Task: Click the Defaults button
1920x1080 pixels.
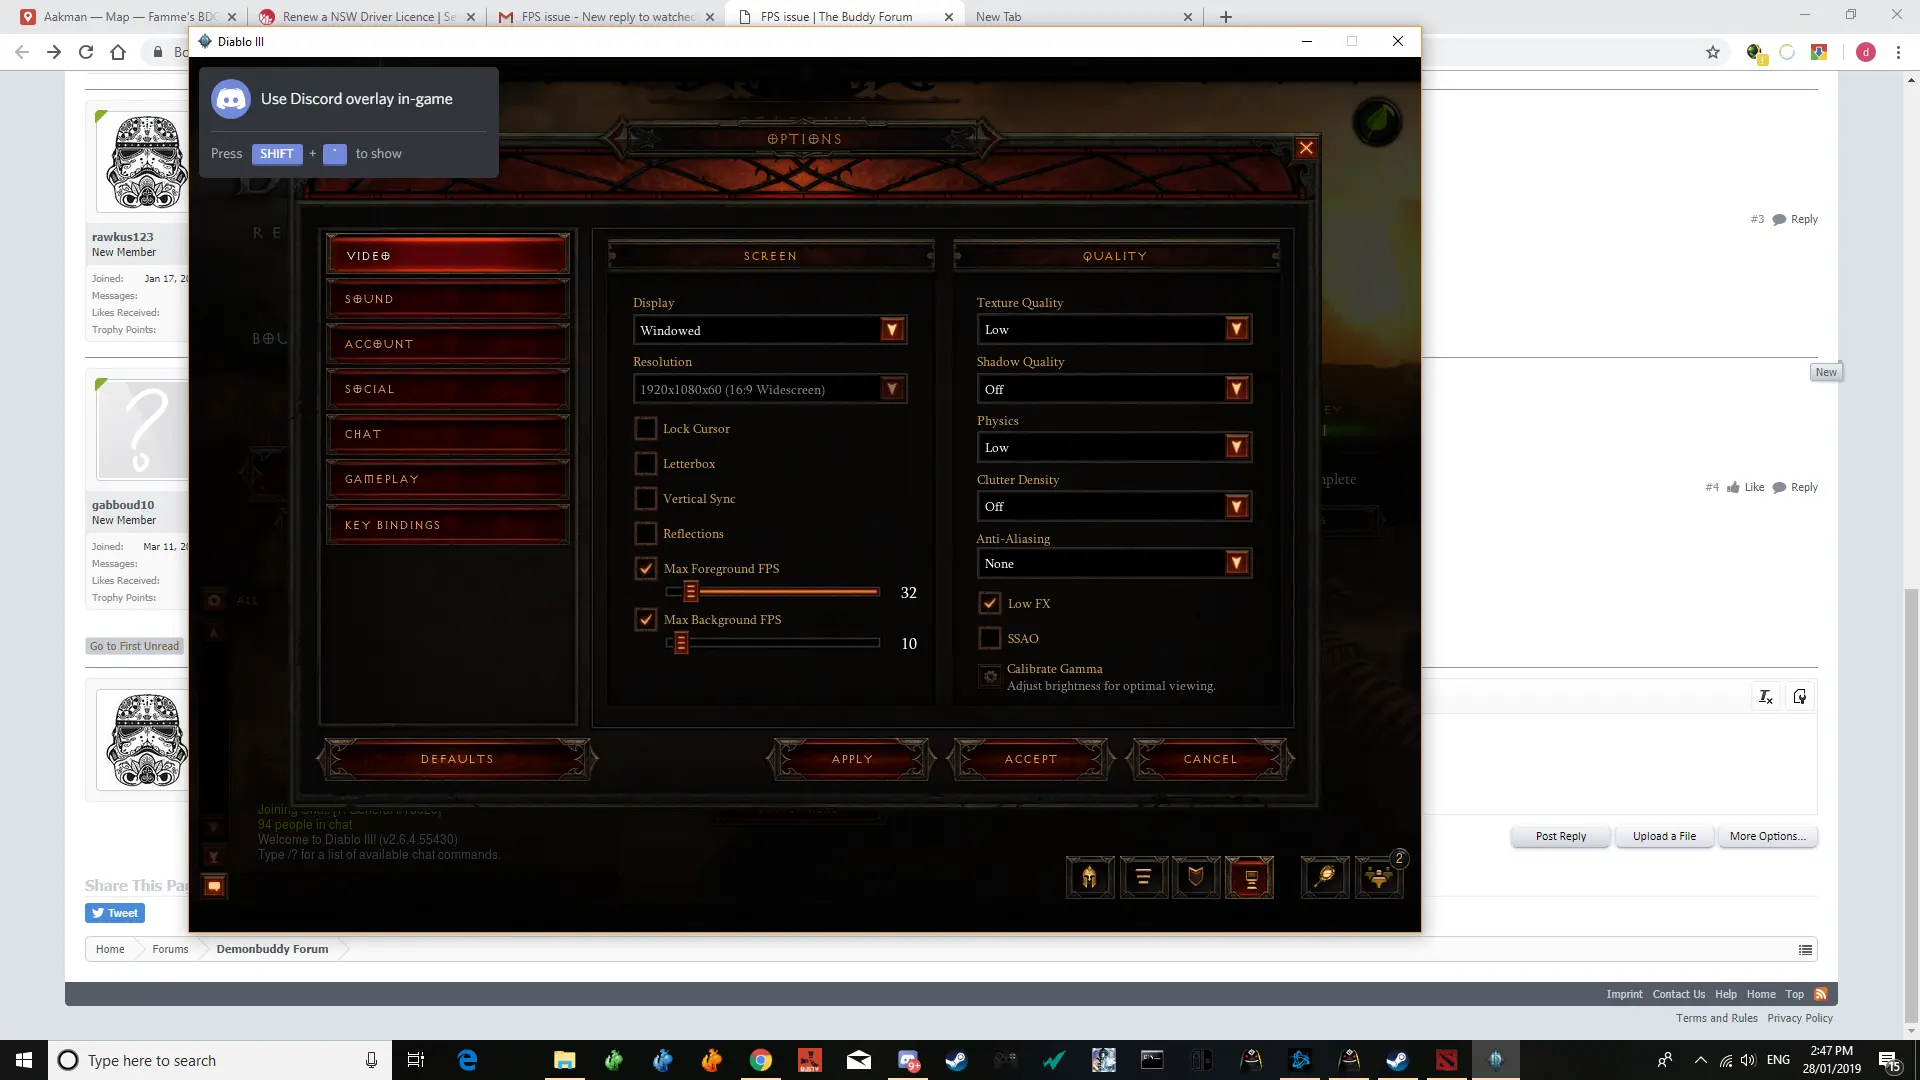Action: (457, 759)
